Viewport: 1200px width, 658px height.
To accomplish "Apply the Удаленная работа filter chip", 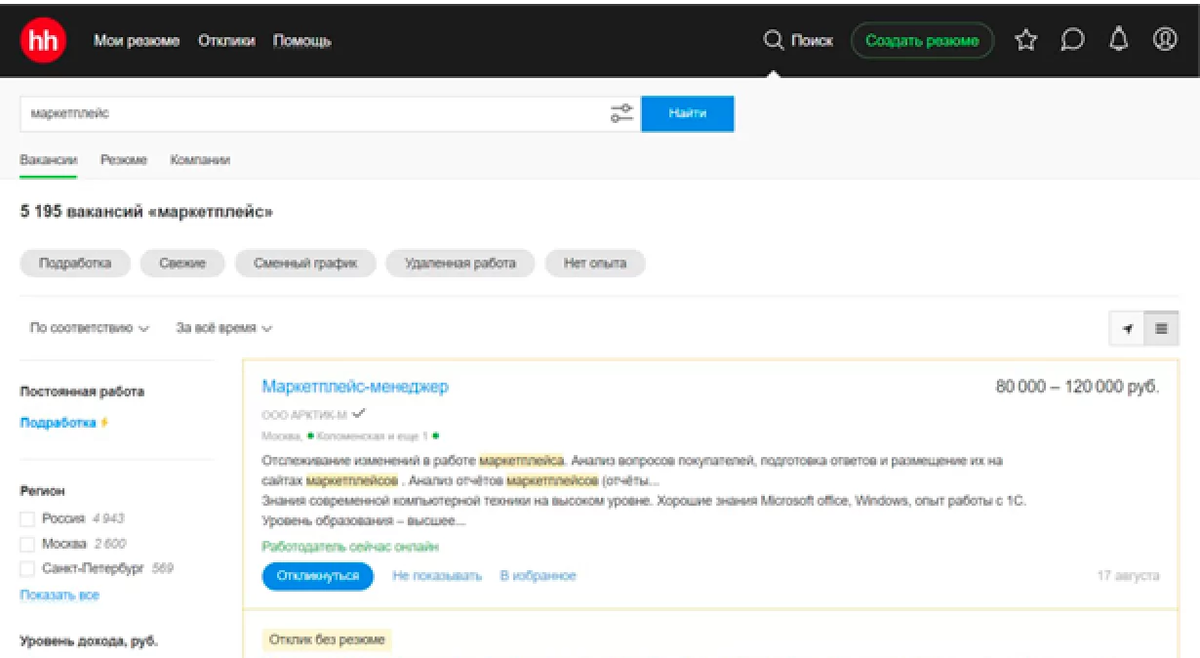I will pyautogui.click(x=460, y=264).
